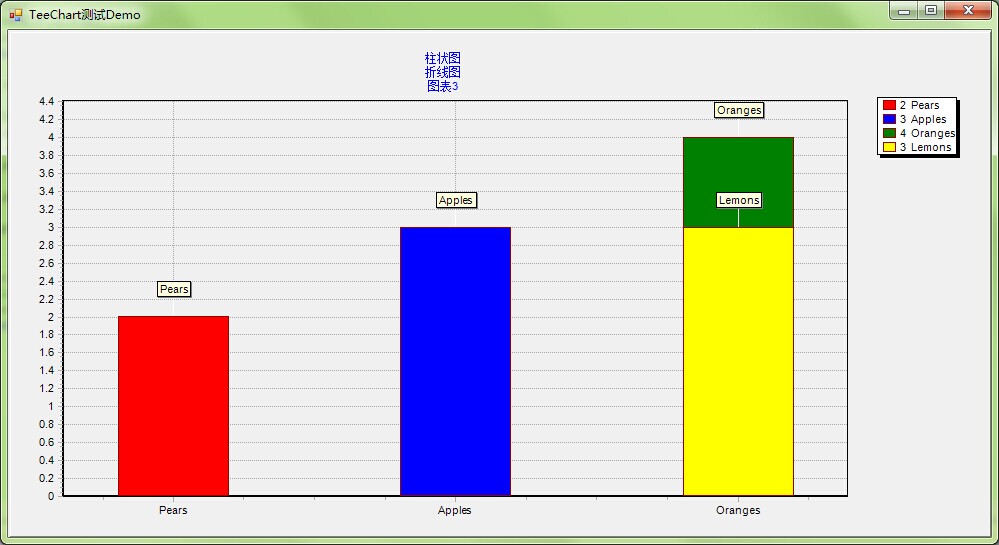Image resolution: width=999 pixels, height=545 pixels.
Task: Click the 0 y-axis value
Action: [51, 496]
